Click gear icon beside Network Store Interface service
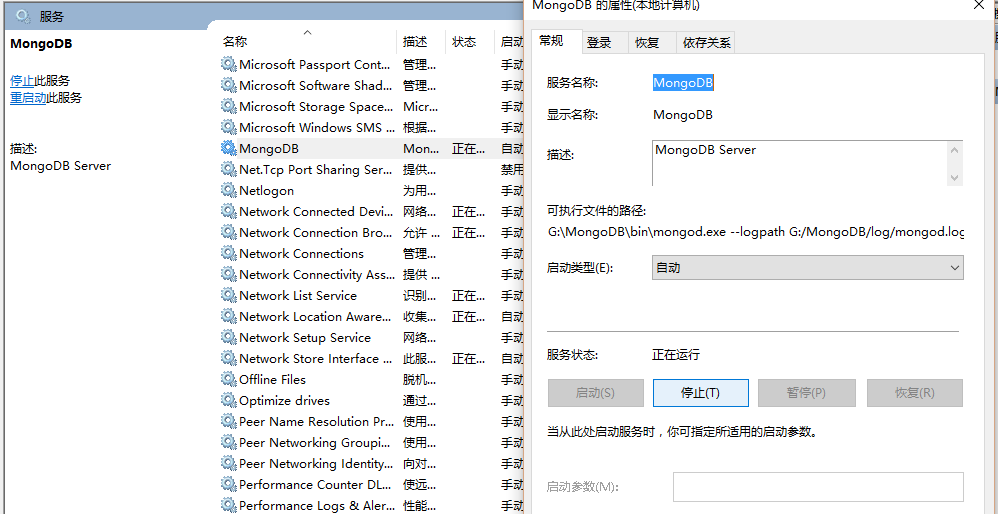 point(228,358)
